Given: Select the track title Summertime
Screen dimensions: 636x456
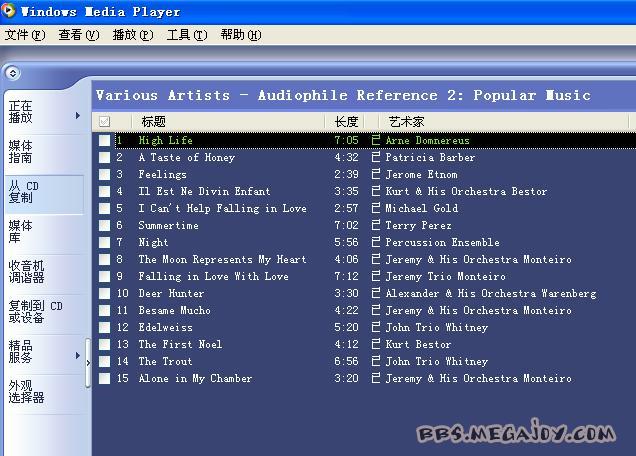Looking at the screenshot, I should tap(168, 225).
